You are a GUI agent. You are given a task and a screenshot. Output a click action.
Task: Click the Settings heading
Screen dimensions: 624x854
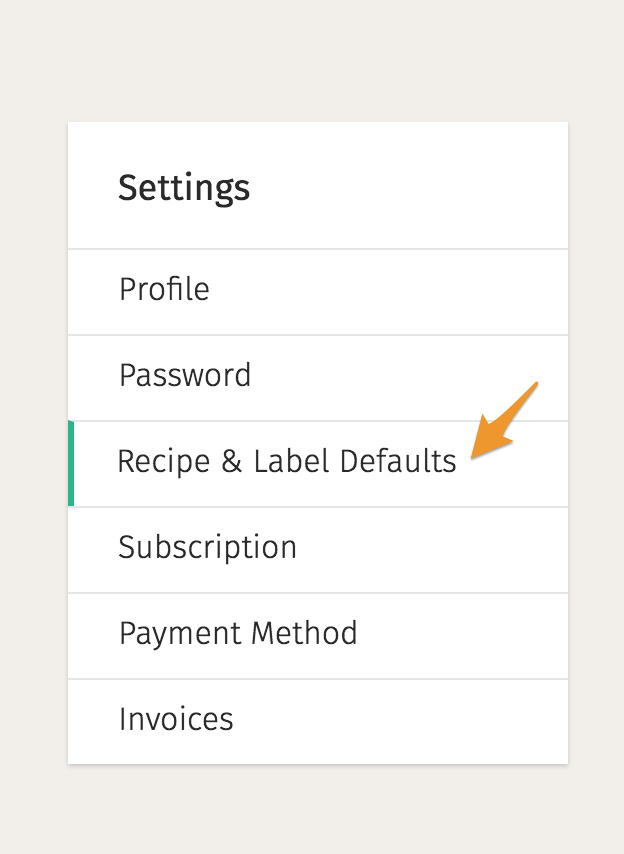[x=184, y=188]
